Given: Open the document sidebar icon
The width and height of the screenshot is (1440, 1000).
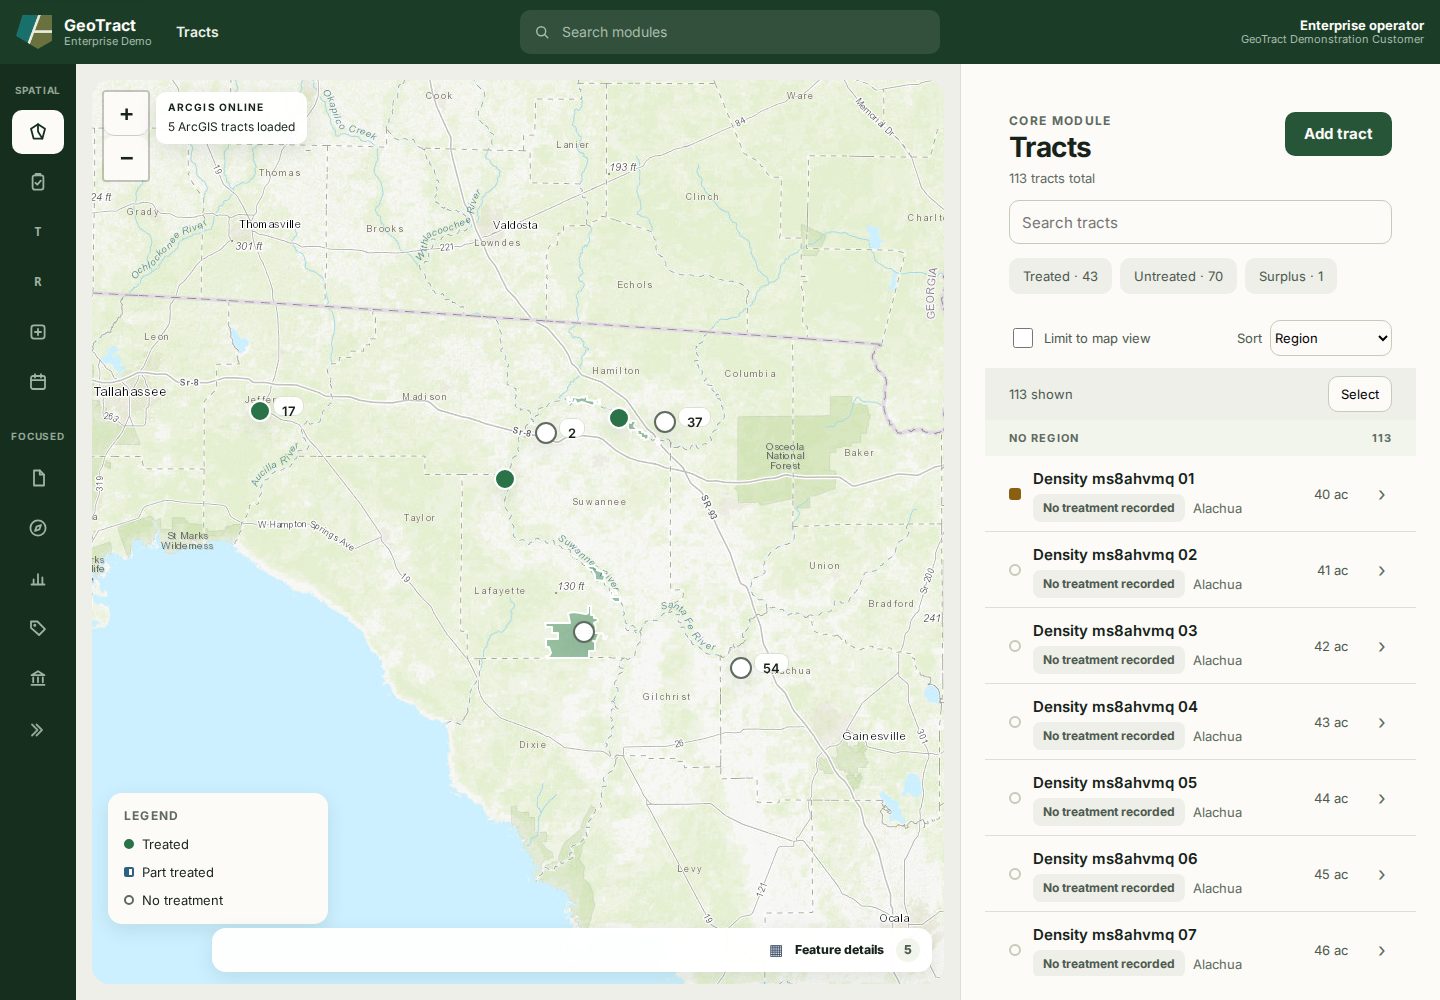Looking at the screenshot, I should tap(38, 478).
